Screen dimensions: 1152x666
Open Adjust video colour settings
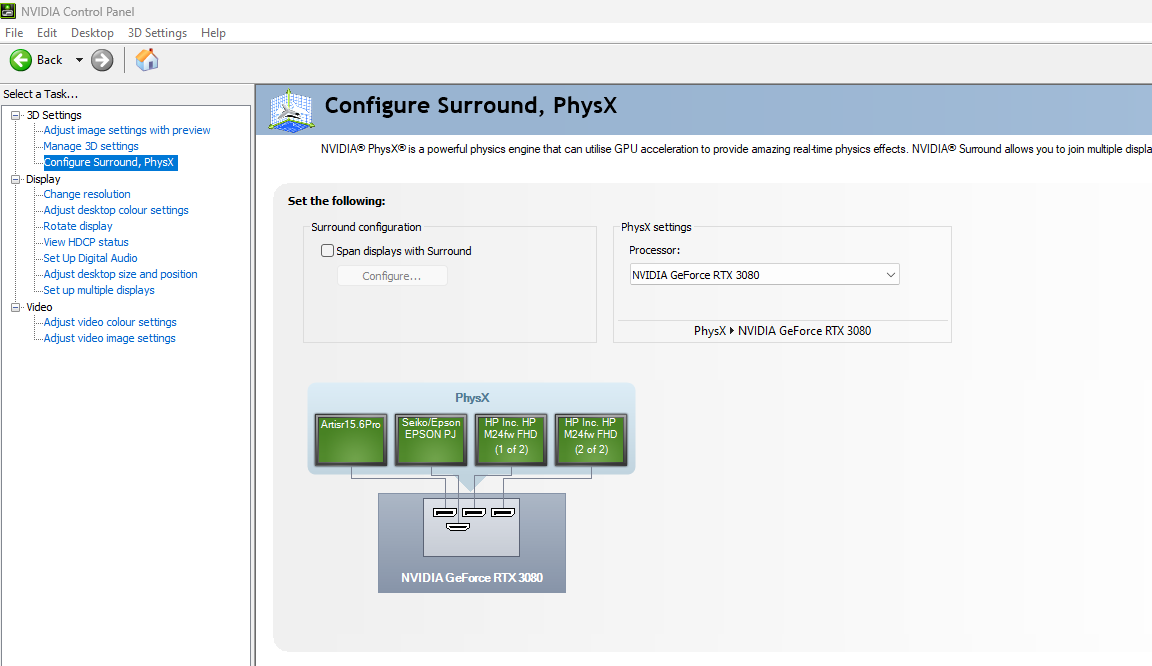pos(109,322)
